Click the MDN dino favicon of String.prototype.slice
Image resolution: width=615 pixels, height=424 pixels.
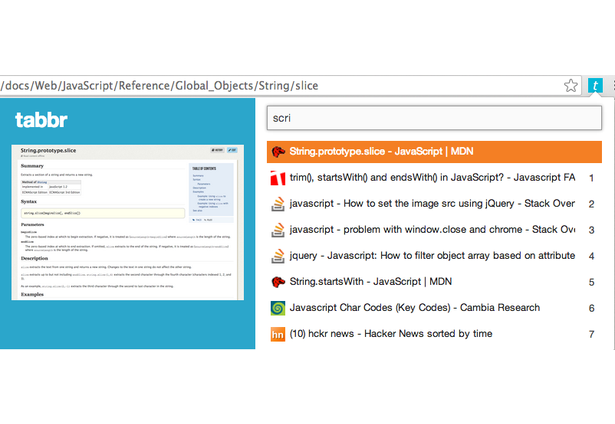[278, 152]
